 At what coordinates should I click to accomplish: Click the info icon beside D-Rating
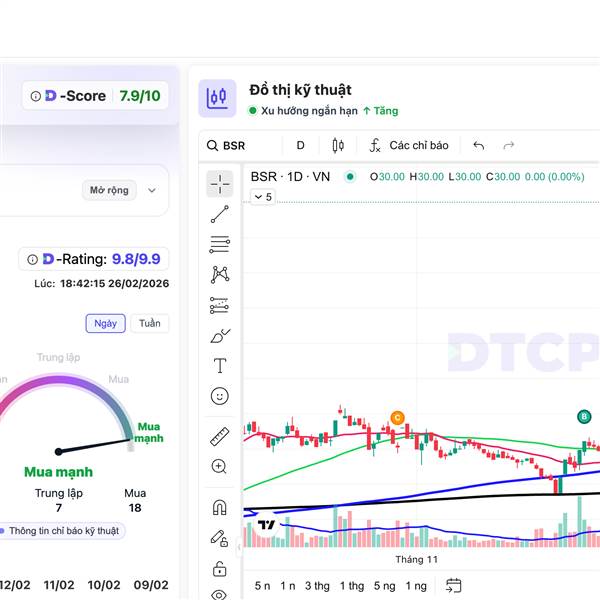tap(33, 260)
